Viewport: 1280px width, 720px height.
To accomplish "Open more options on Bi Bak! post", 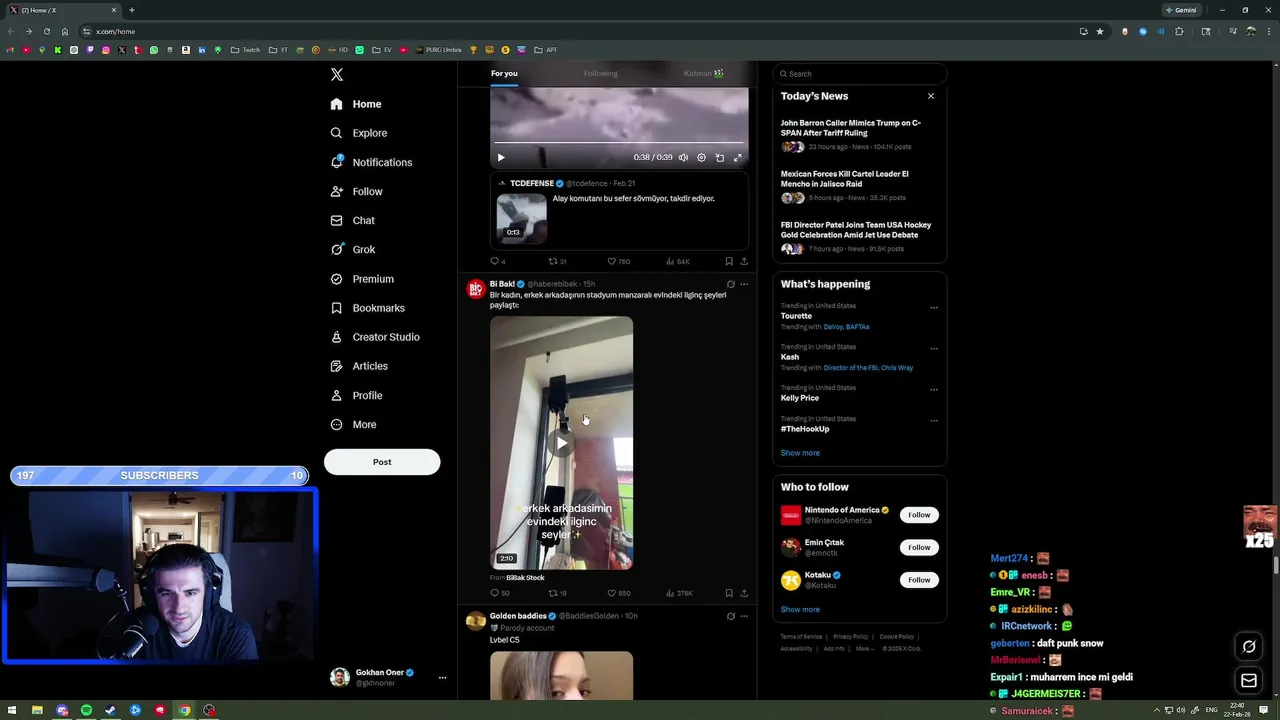I will [744, 284].
